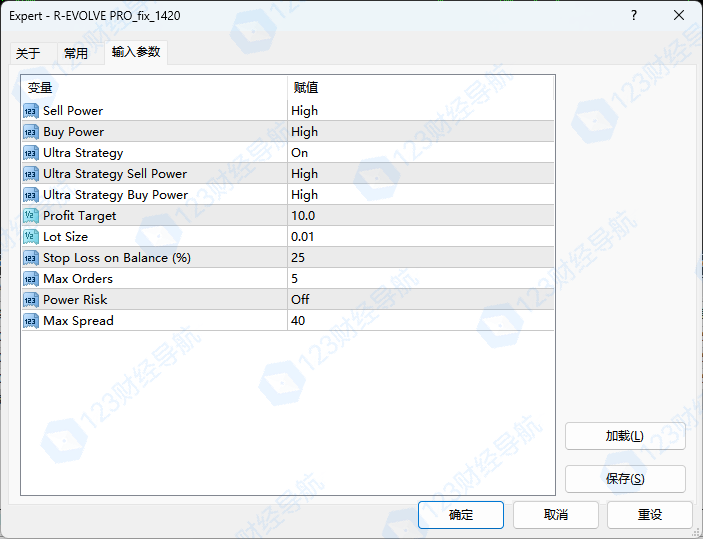Switch to the 常用 tab
This screenshot has height=539, width=703.
(80, 53)
